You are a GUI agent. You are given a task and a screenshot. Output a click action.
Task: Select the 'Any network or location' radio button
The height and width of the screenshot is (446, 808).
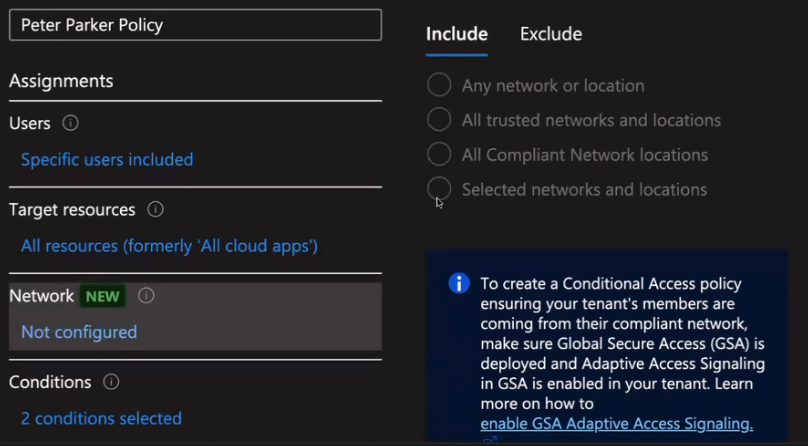tap(439, 85)
